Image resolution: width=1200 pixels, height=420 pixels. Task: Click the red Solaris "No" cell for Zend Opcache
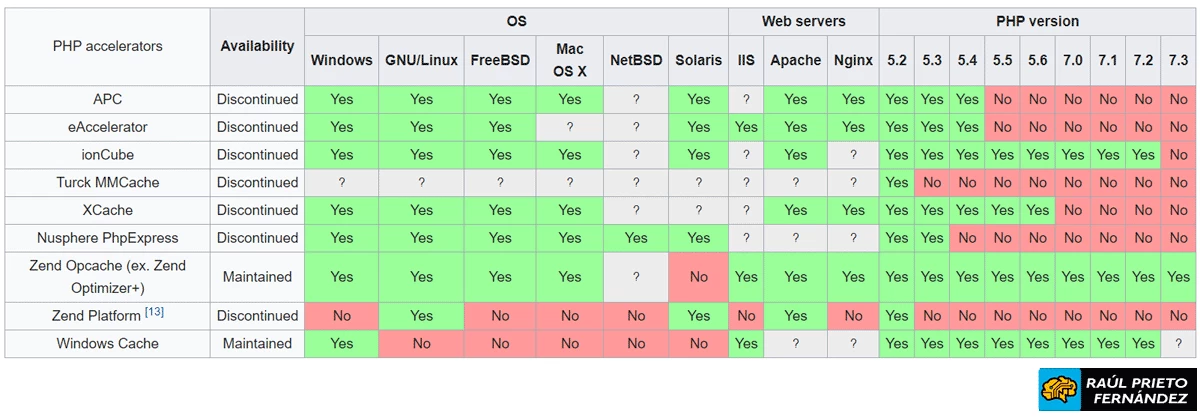coord(698,276)
